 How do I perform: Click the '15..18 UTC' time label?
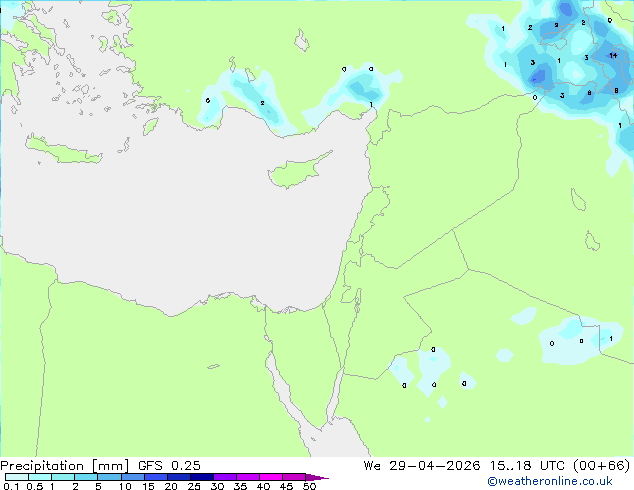click(528, 466)
